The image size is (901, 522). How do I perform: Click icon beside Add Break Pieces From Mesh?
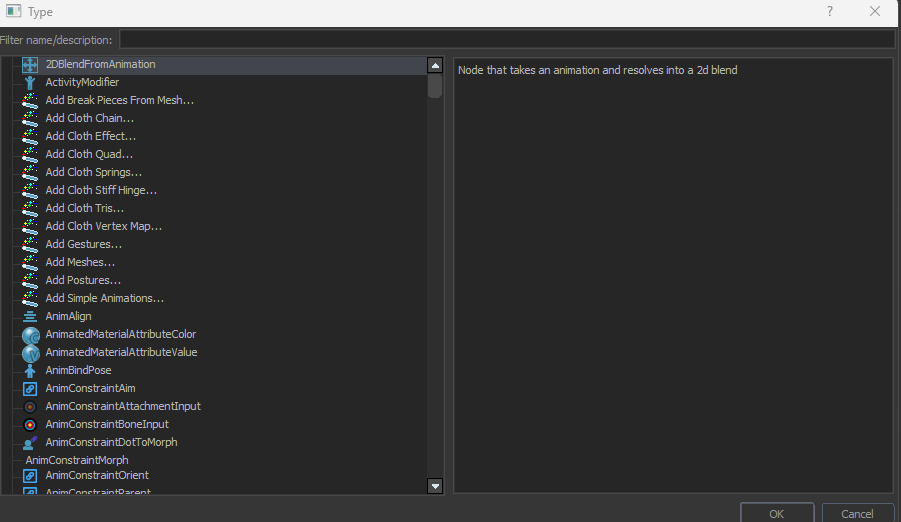30,100
